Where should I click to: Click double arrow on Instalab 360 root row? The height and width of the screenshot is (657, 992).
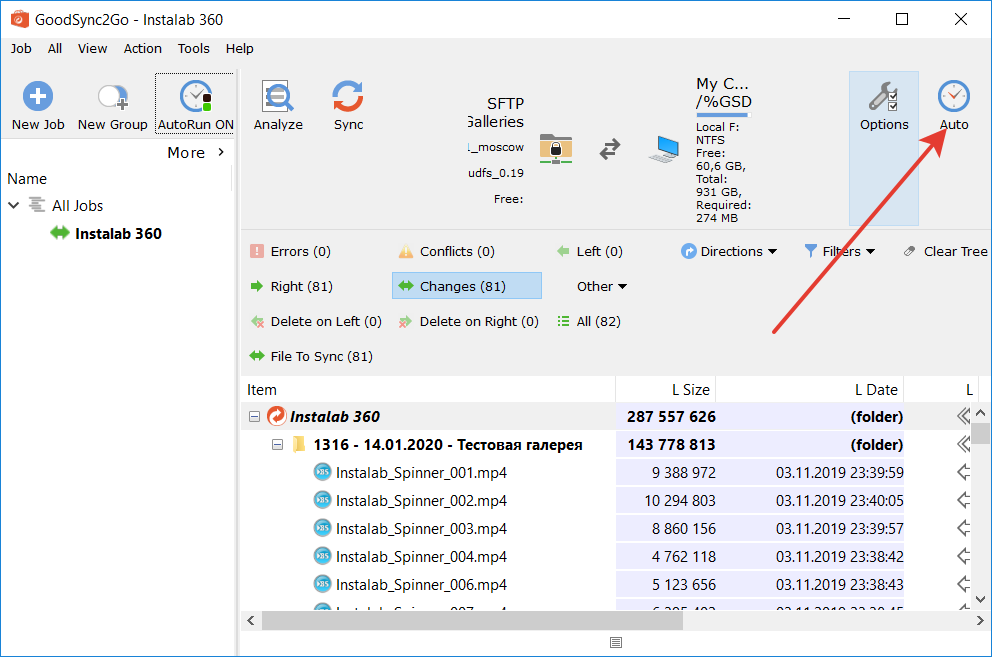point(963,416)
